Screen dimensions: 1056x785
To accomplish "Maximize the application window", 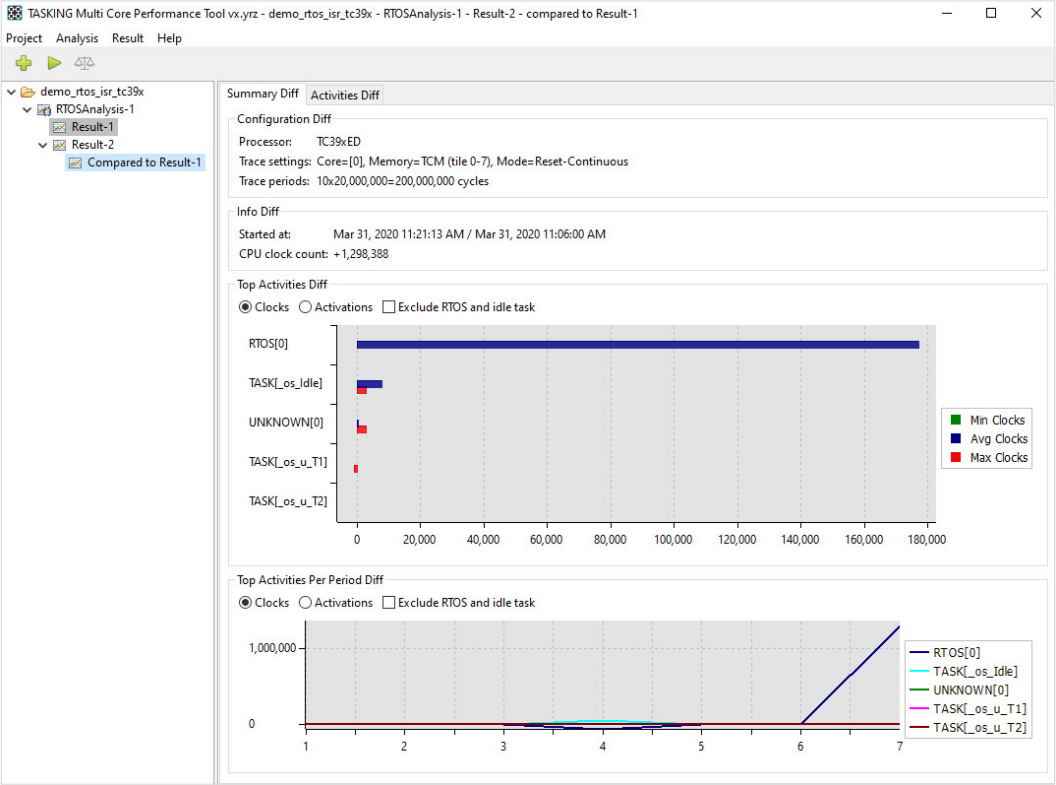I will point(991,13).
